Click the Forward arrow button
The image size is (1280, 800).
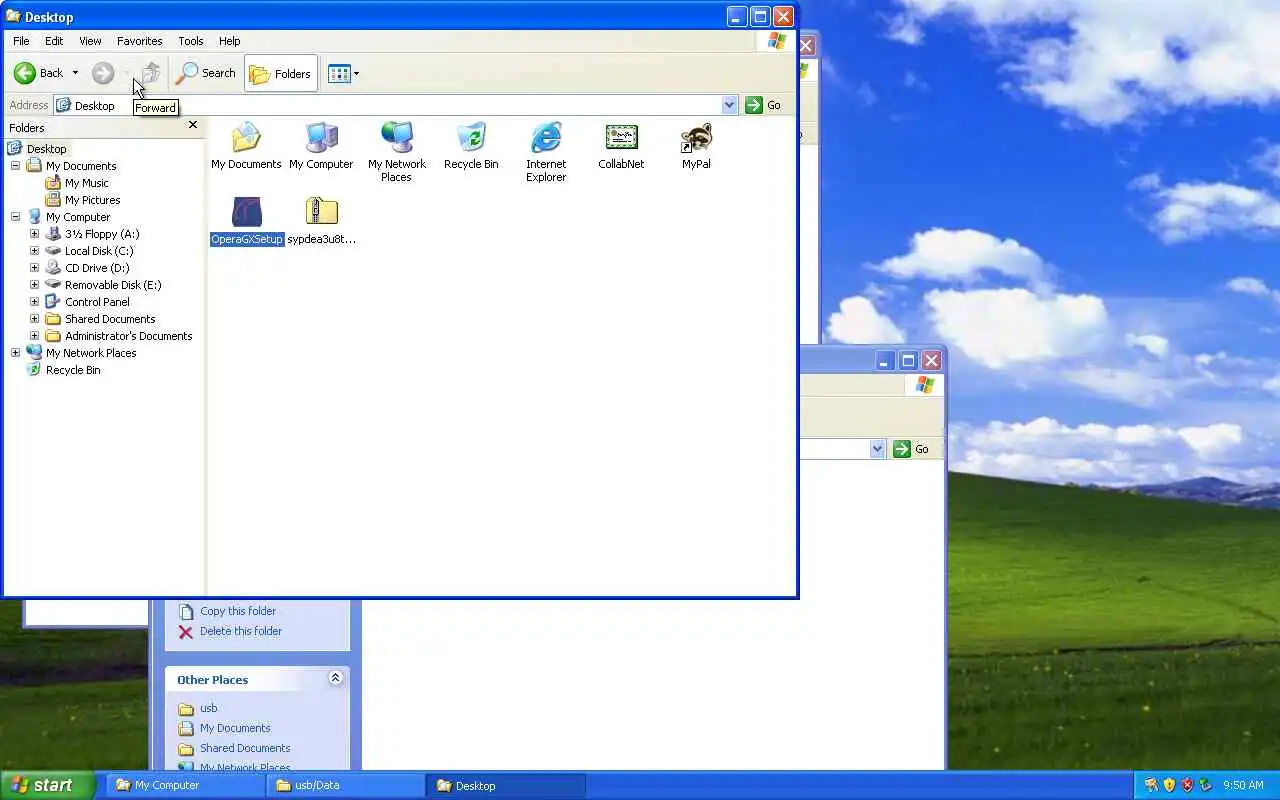click(102, 73)
